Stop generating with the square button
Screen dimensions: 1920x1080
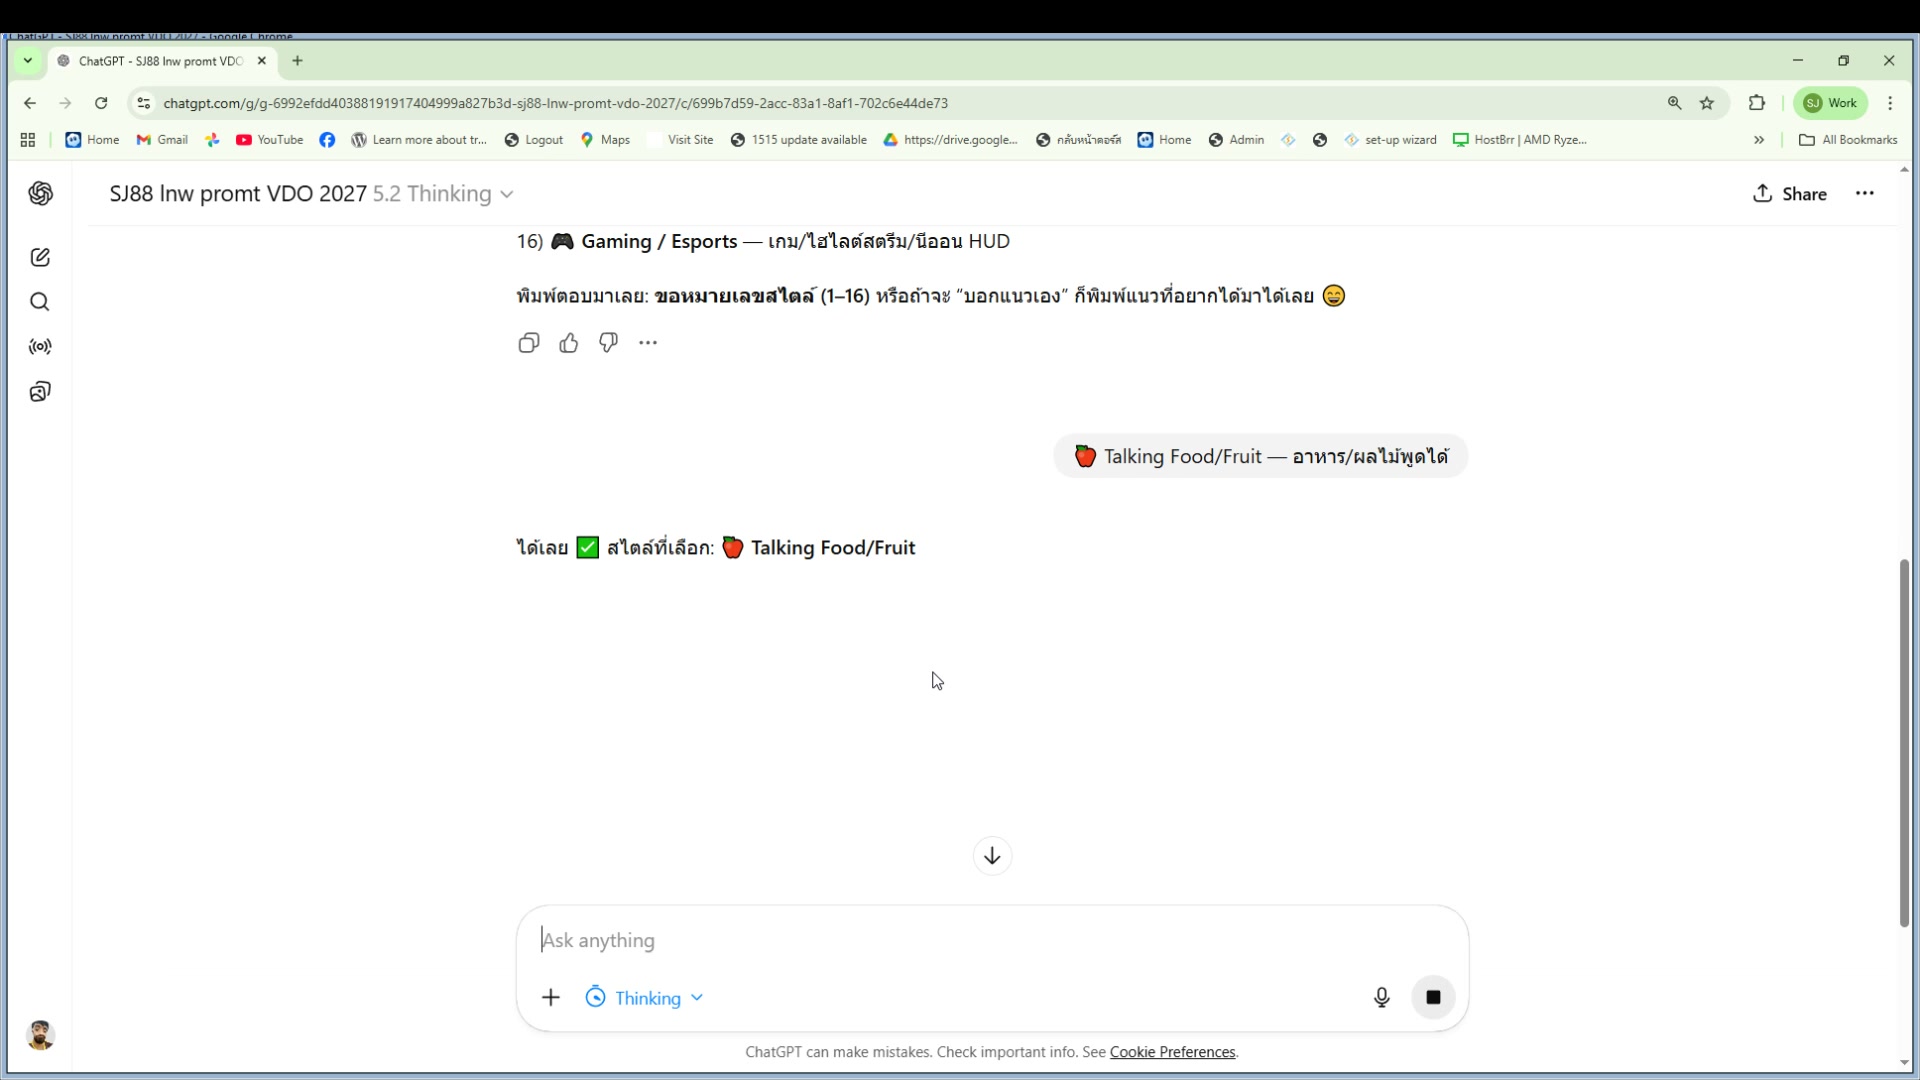coord(1432,997)
